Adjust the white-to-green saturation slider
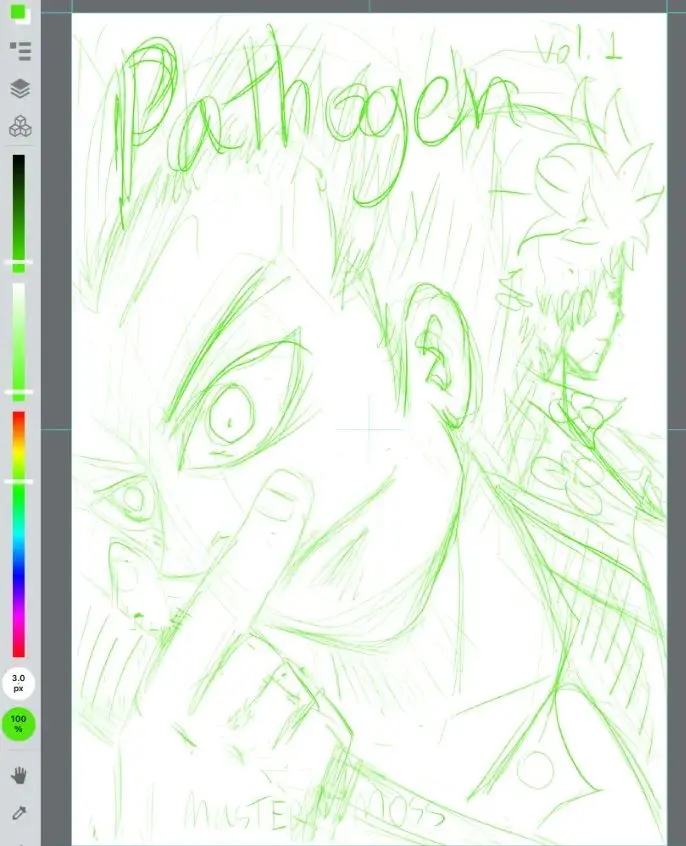The width and height of the screenshot is (686, 846). (18, 342)
